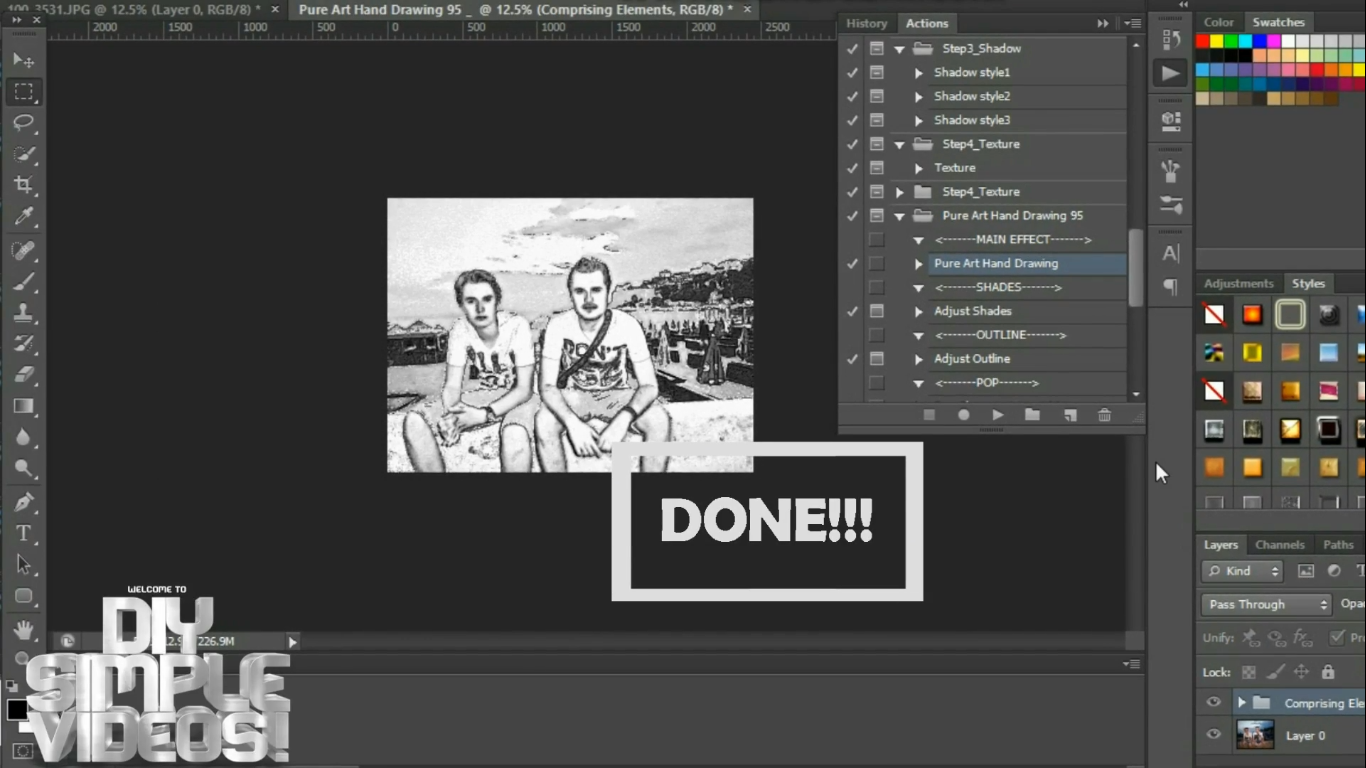Switch to the Paths tab
Screen dimensions: 1366x768
tap(1337, 545)
